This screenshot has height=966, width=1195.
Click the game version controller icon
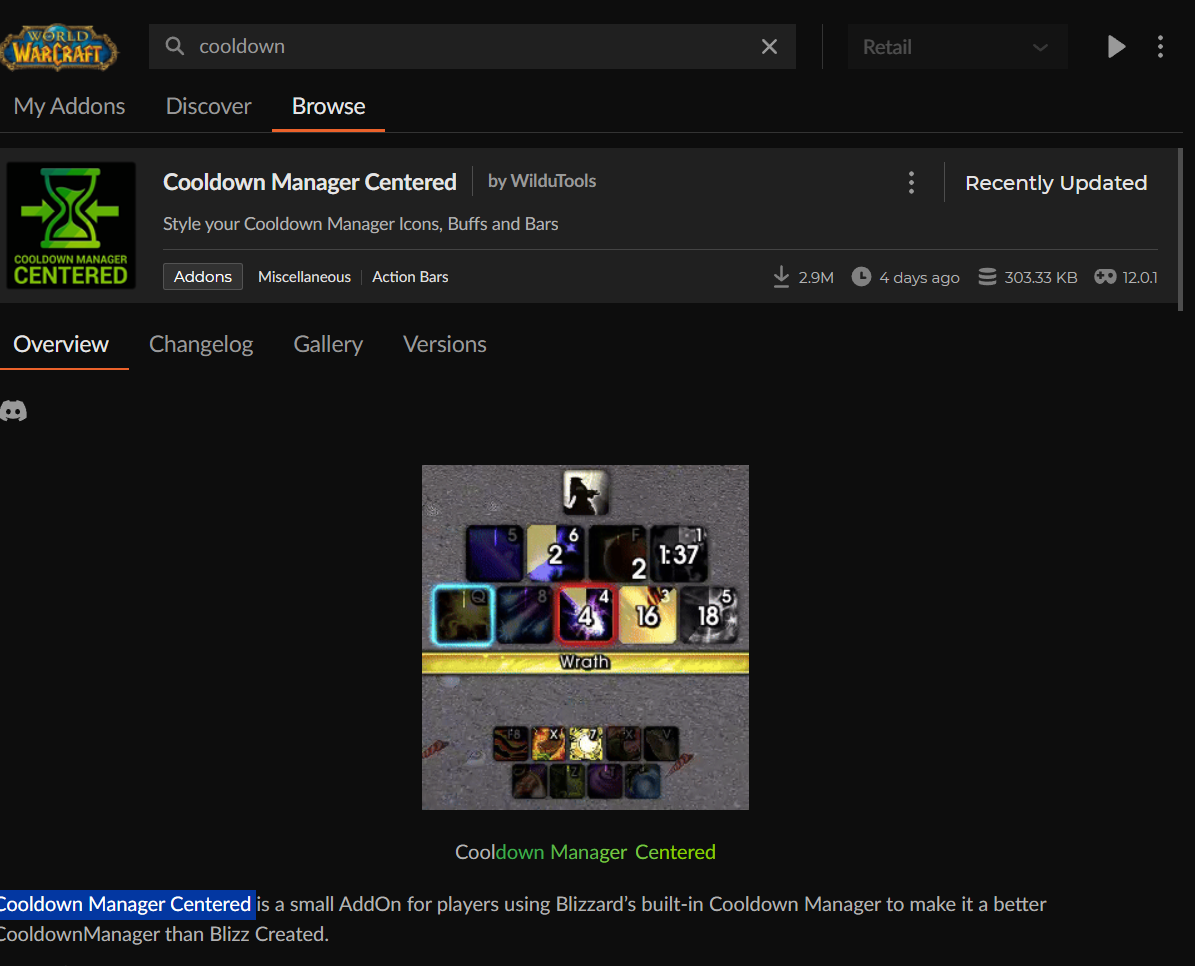(x=1105, y=277)
